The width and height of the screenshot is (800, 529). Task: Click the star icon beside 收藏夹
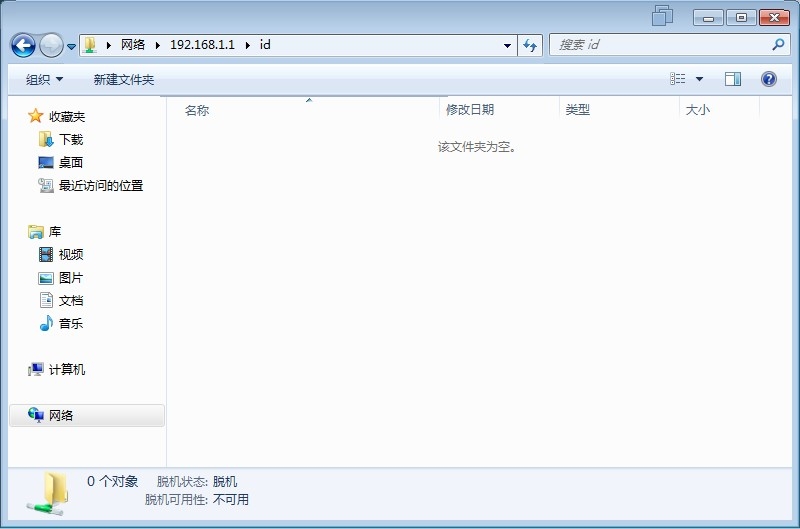(35, 116)
